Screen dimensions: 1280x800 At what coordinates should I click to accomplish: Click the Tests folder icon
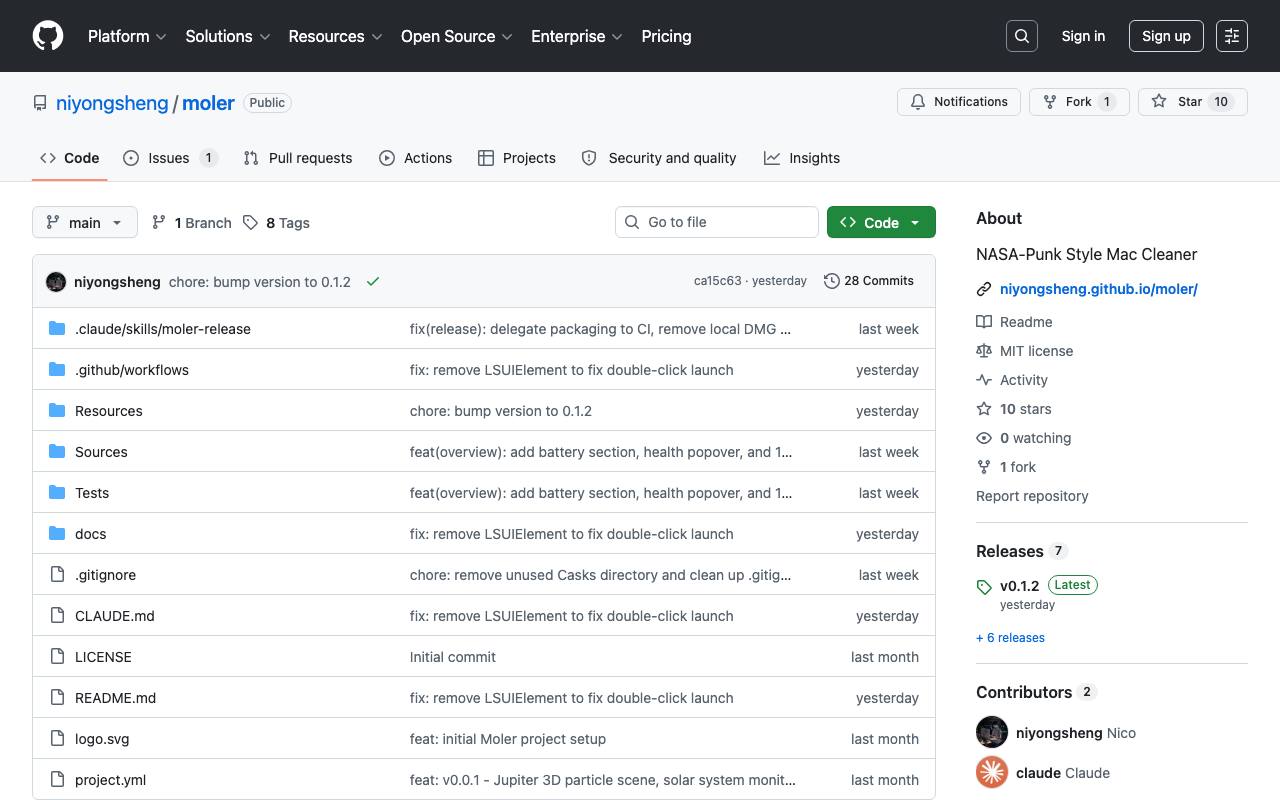point(57,493)
